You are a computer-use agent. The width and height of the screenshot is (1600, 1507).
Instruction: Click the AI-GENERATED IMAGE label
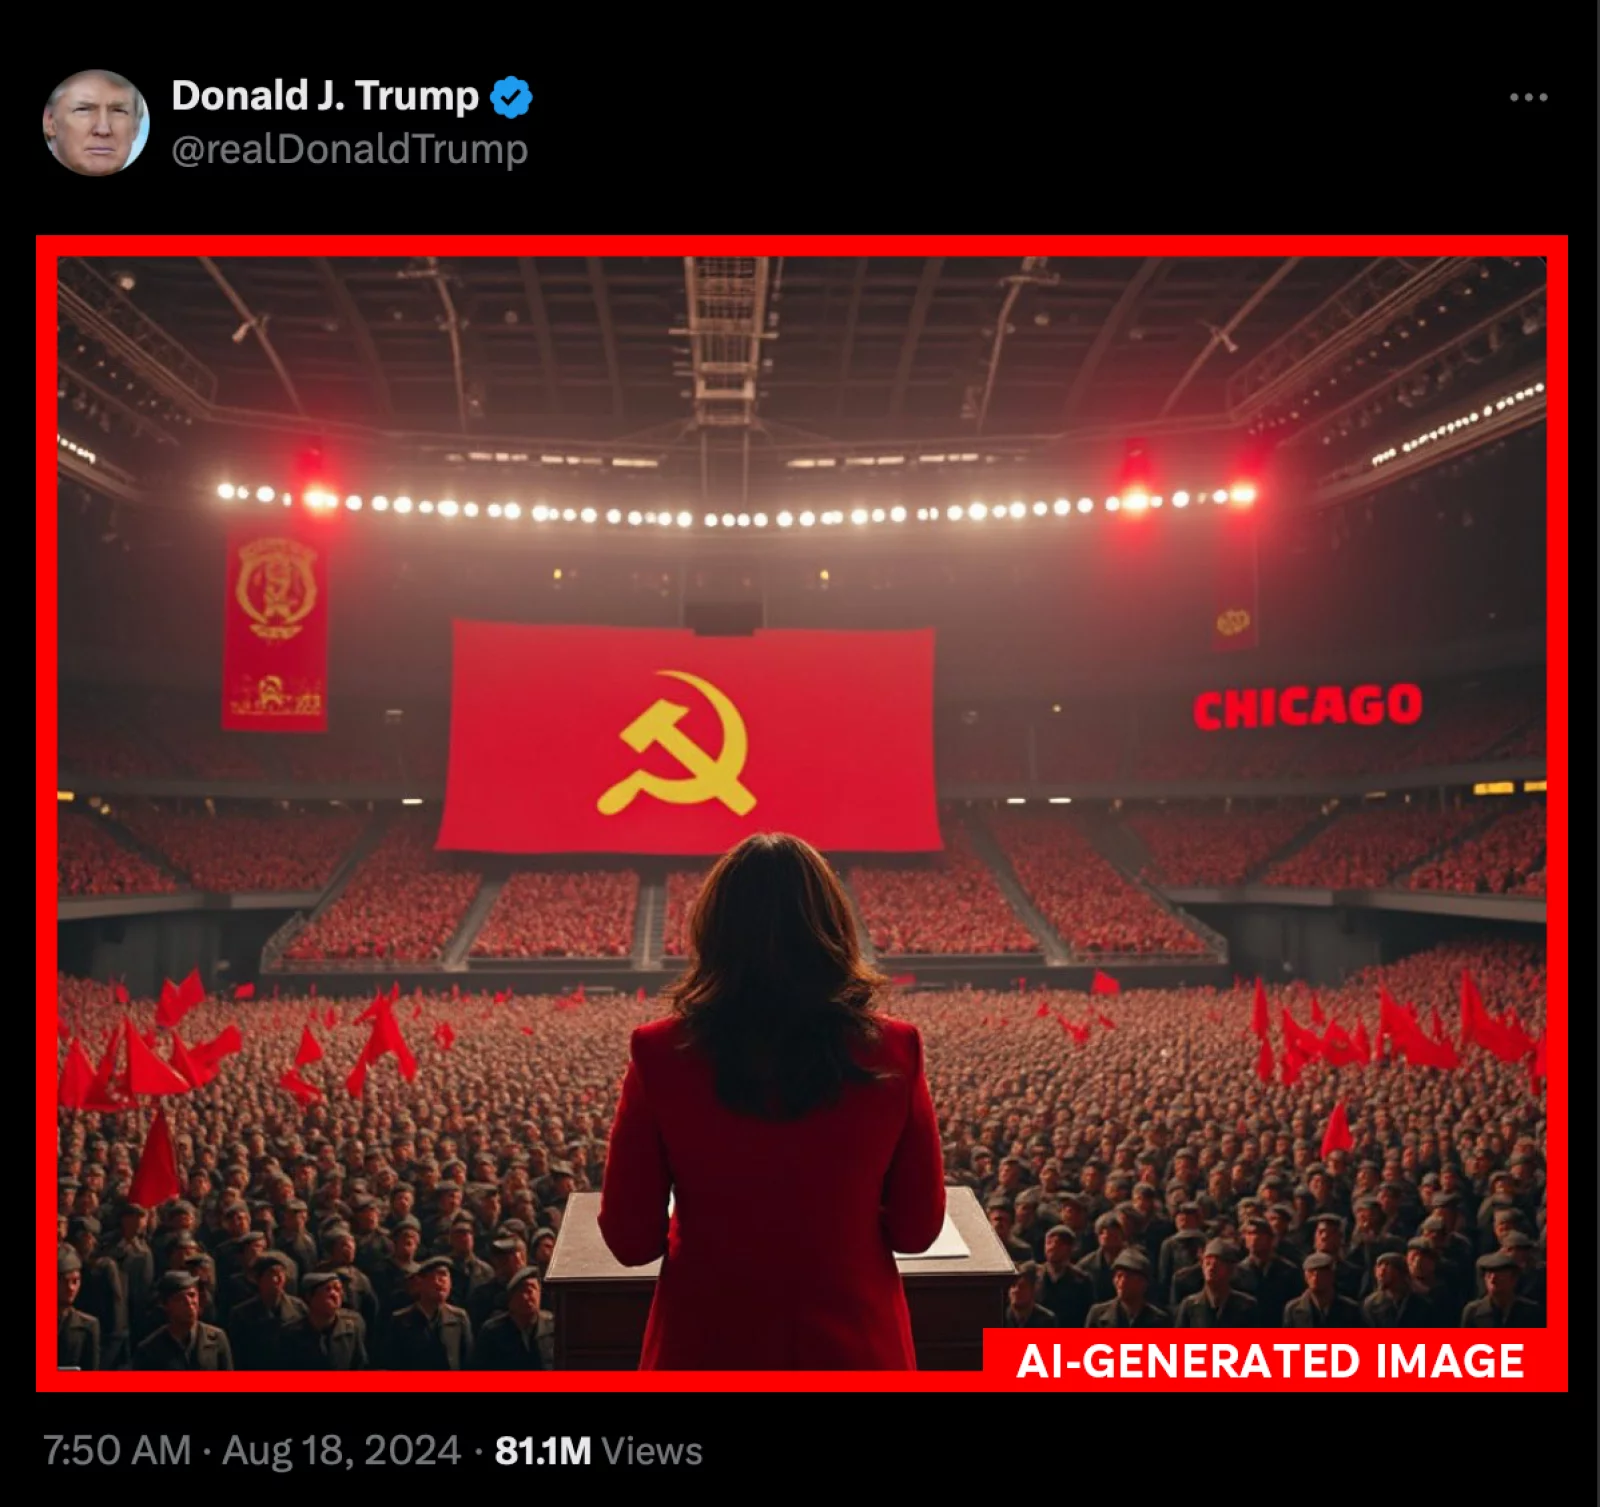1270,1361
